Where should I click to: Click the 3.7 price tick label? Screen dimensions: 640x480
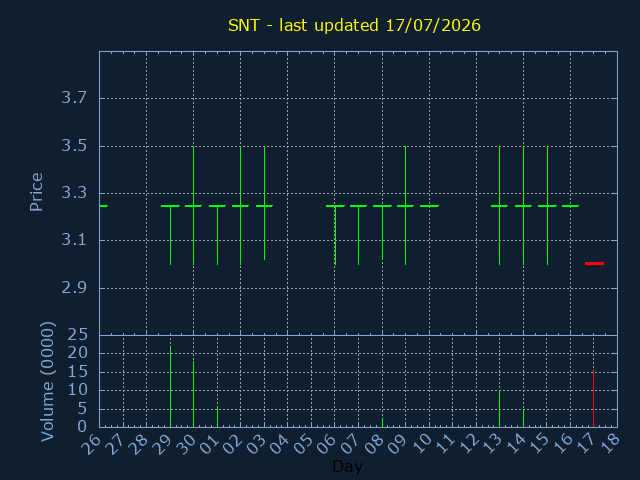(74, 98)
